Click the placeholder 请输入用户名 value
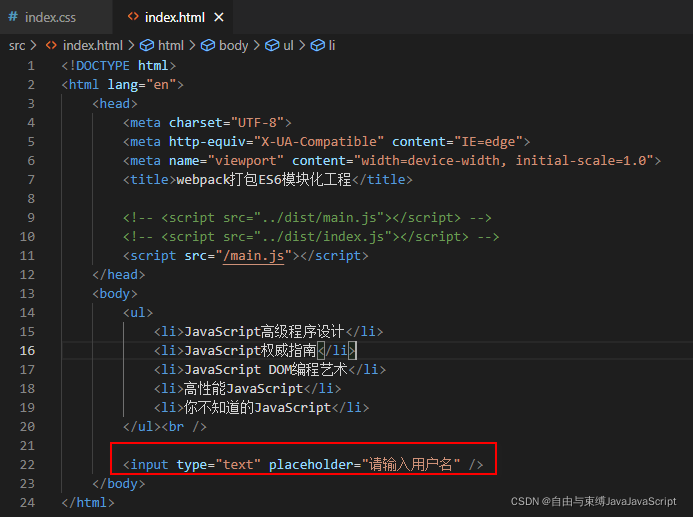This screenshot has height=517, width=693. [x=411, y=465]
